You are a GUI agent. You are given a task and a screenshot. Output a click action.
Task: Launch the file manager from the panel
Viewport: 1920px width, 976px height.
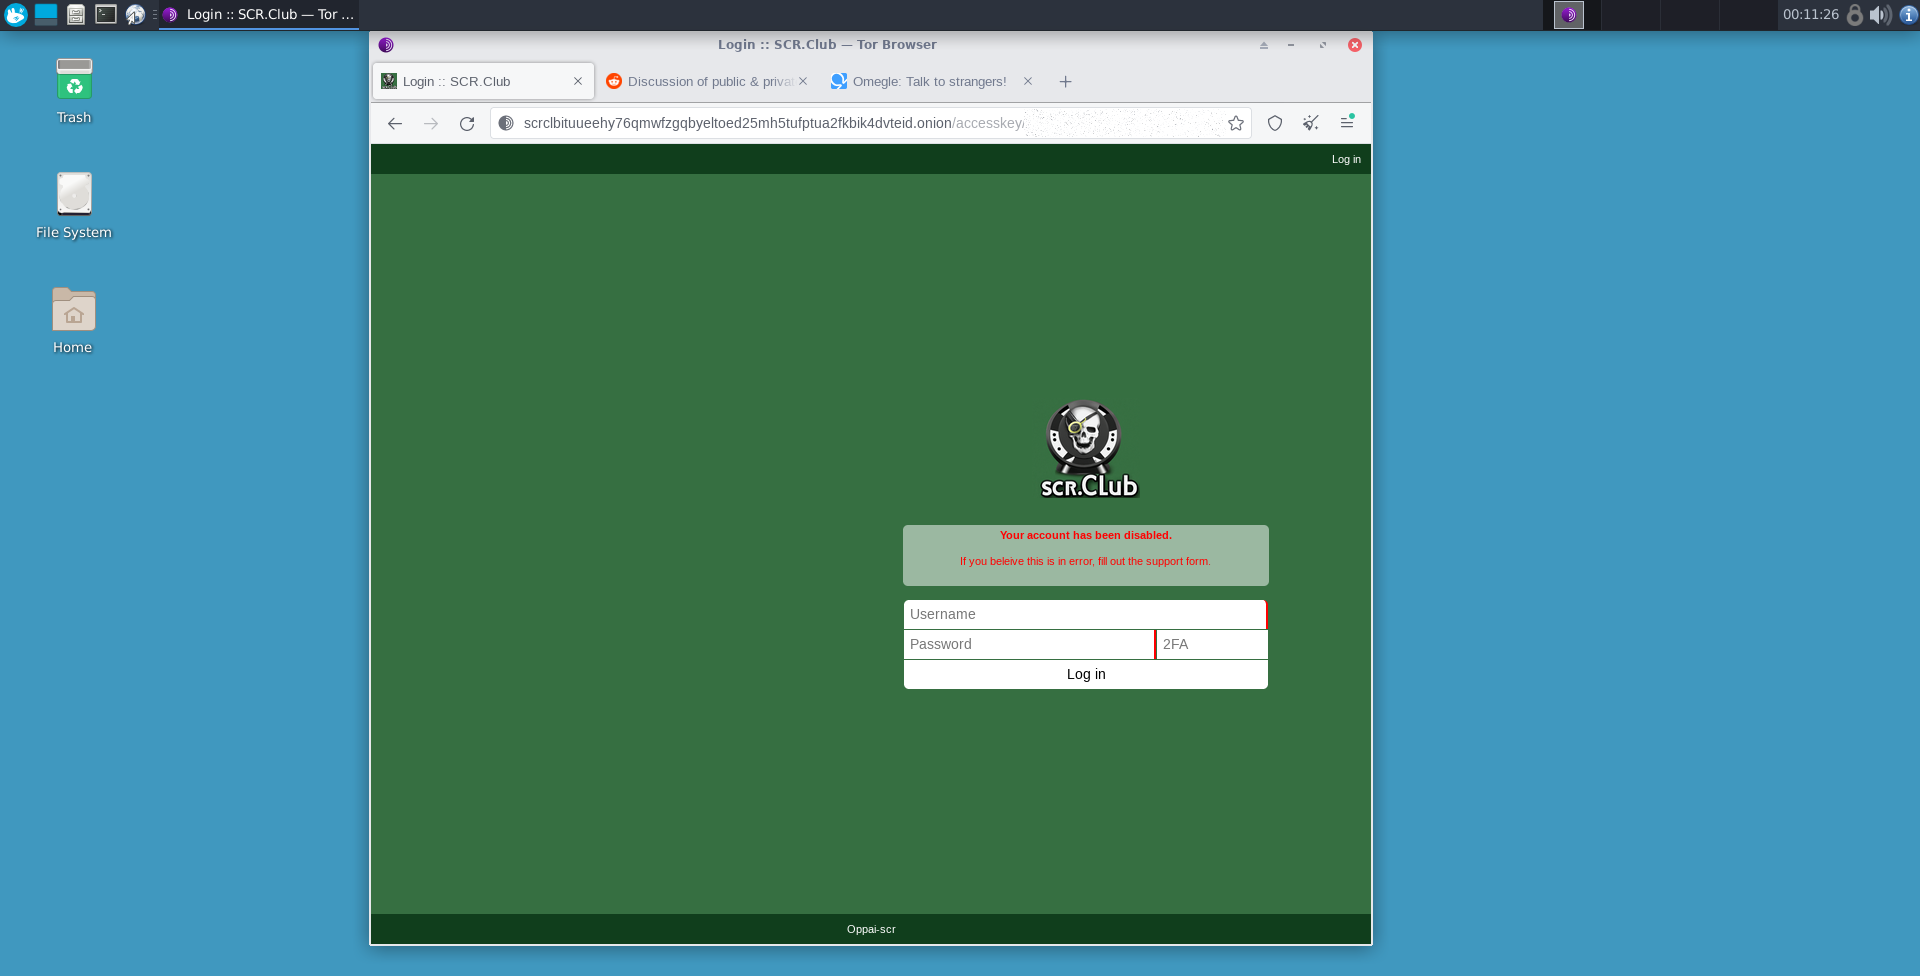click(x=76, y=14)
